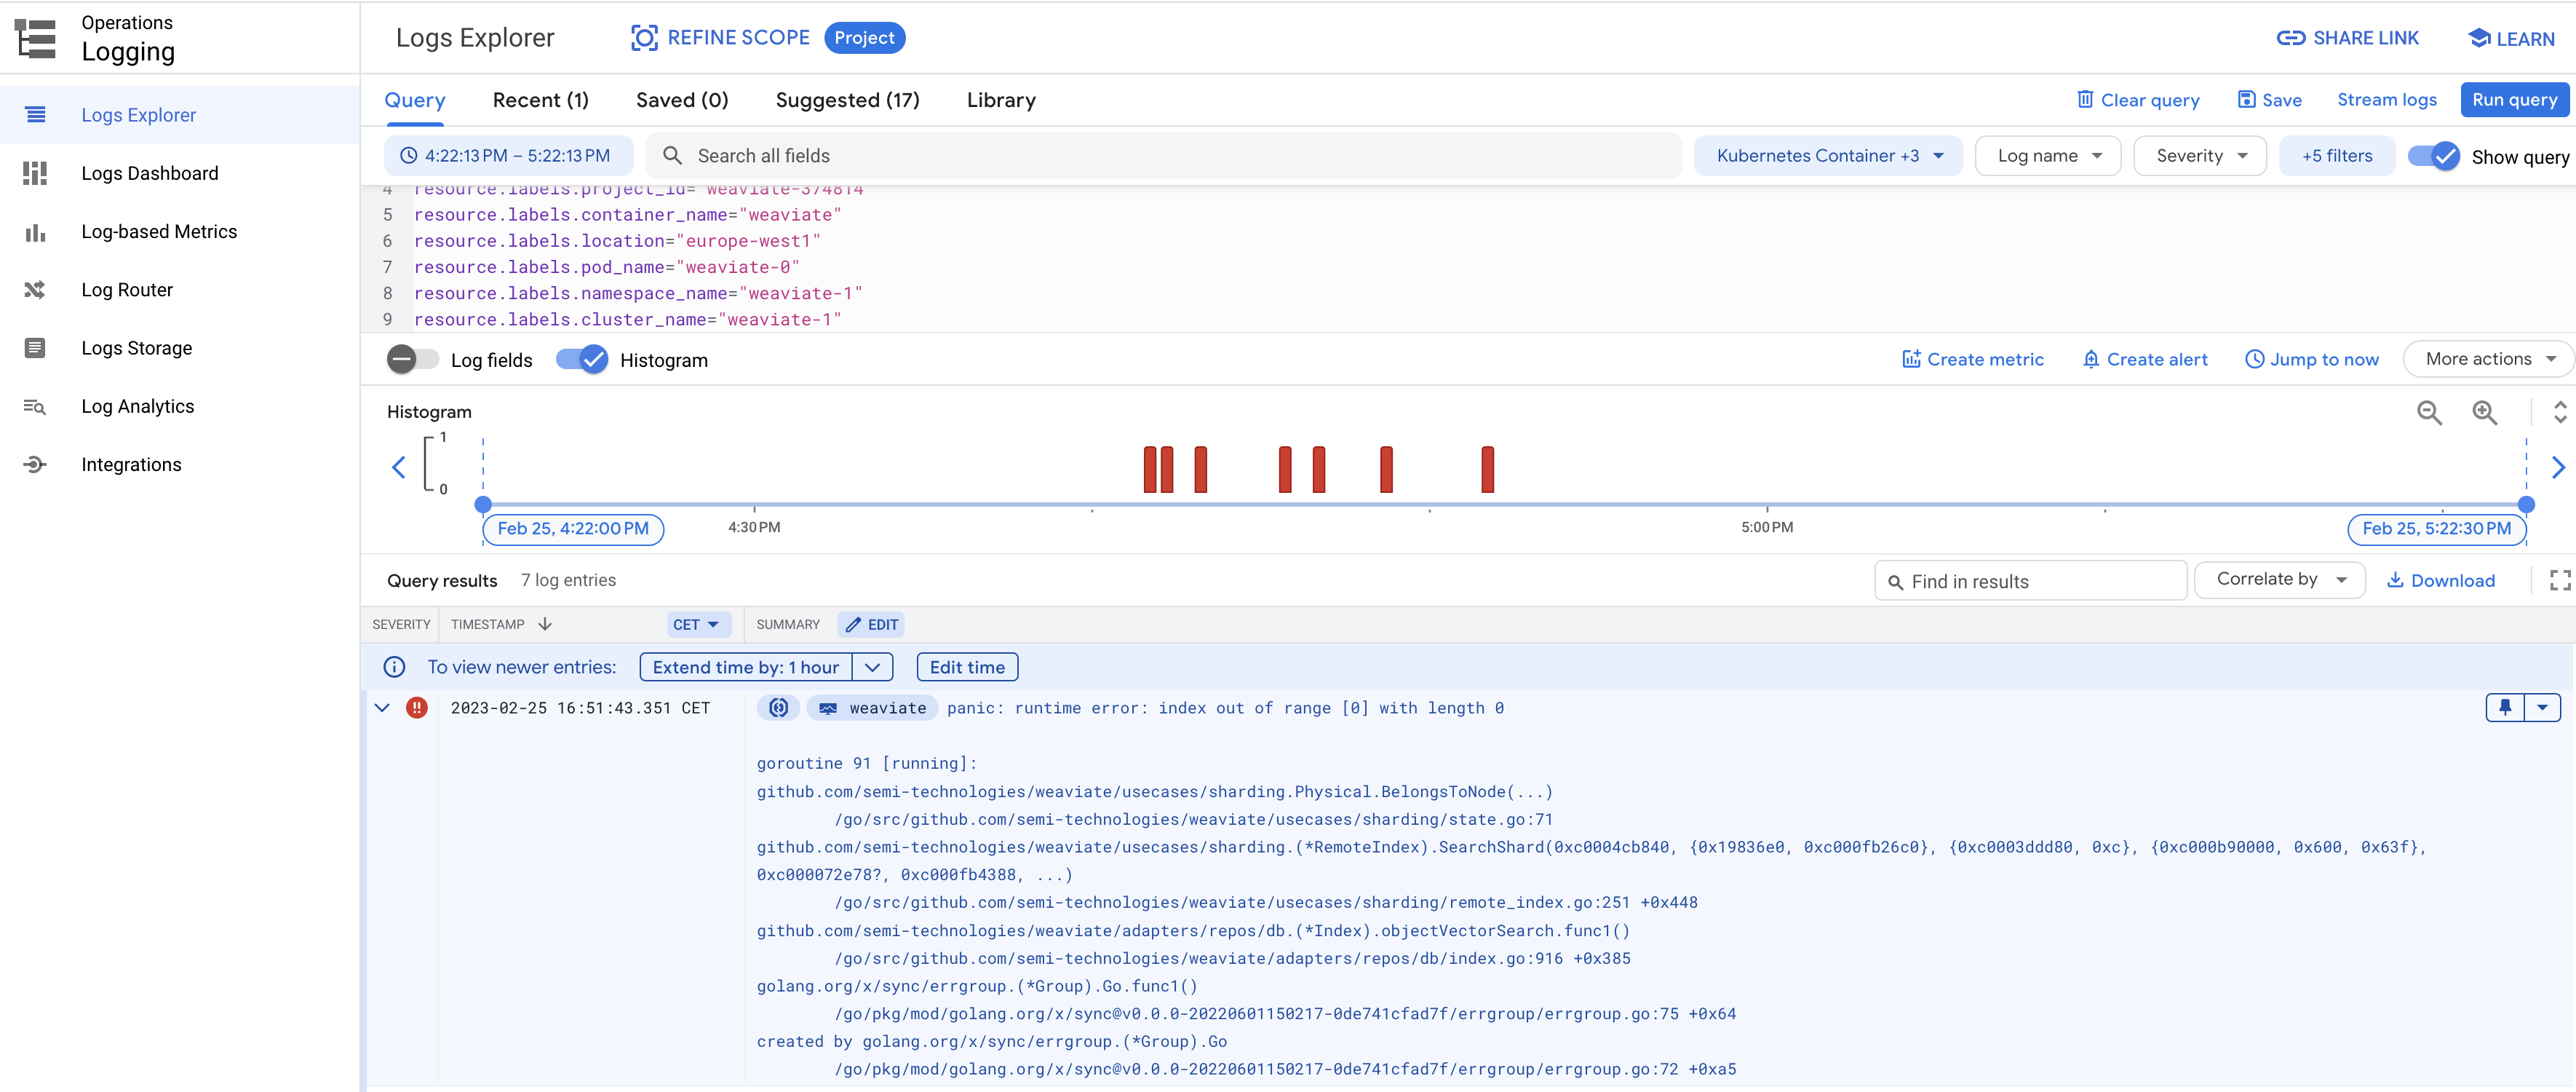Image resolution: width=2576 pixels, height=1092 pixels.
Task: Click inside the Find in results field
Action: coord(2030,580)
